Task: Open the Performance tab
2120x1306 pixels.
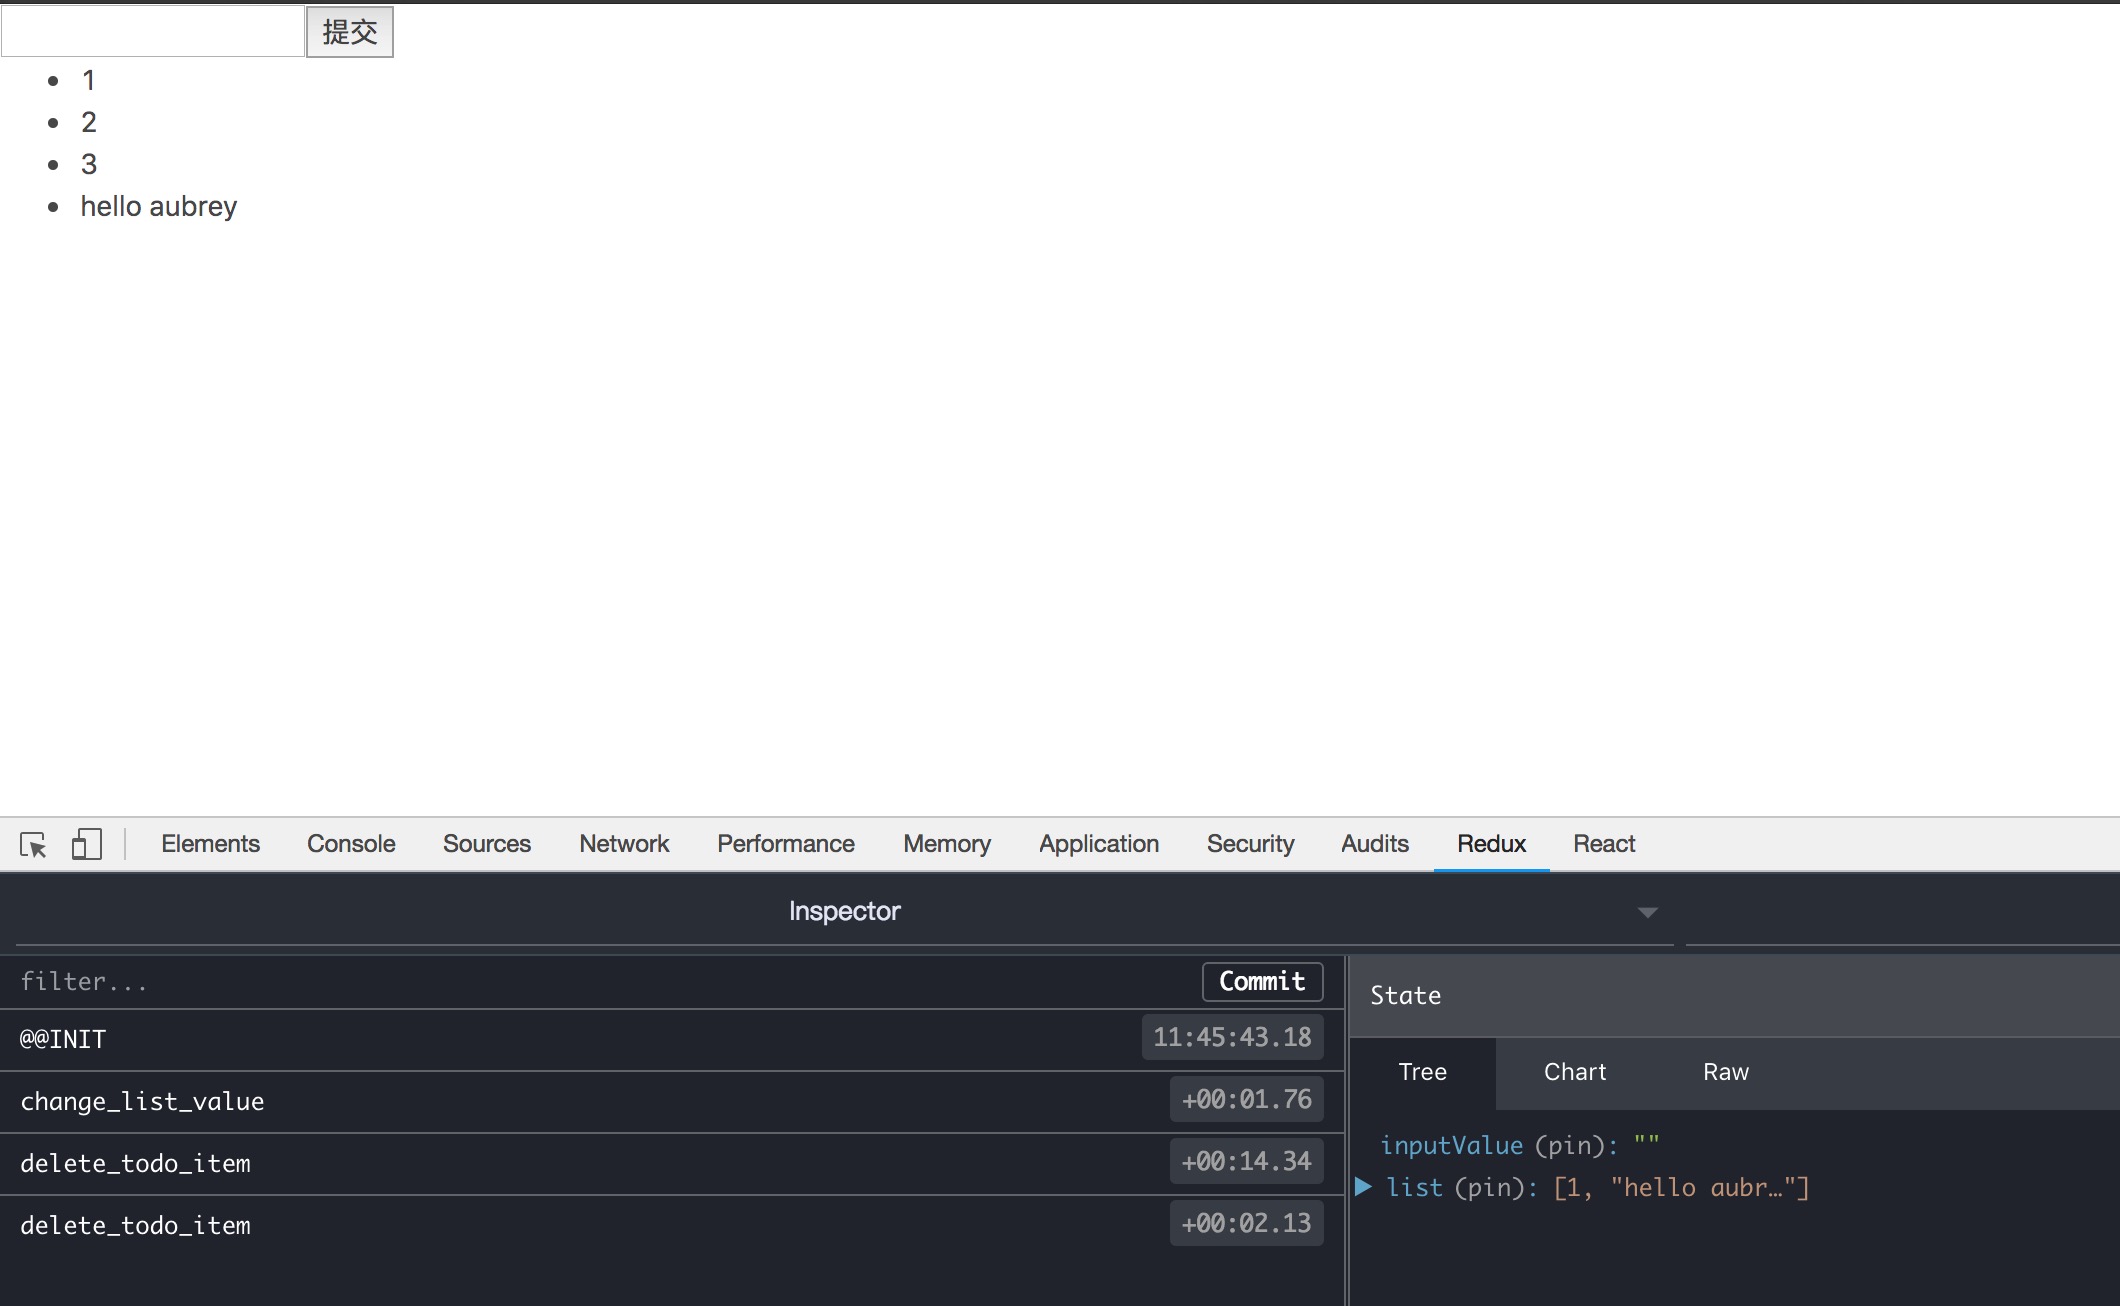Action: click(x=786, y=844)
